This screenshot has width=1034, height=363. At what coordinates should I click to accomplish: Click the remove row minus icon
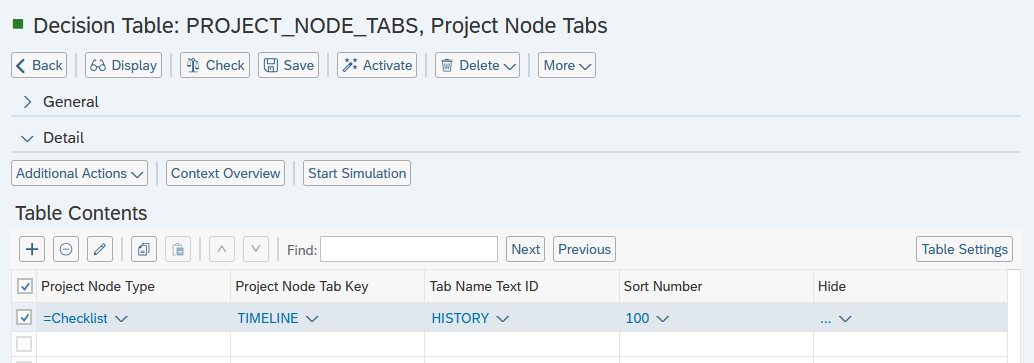[66, 249]
